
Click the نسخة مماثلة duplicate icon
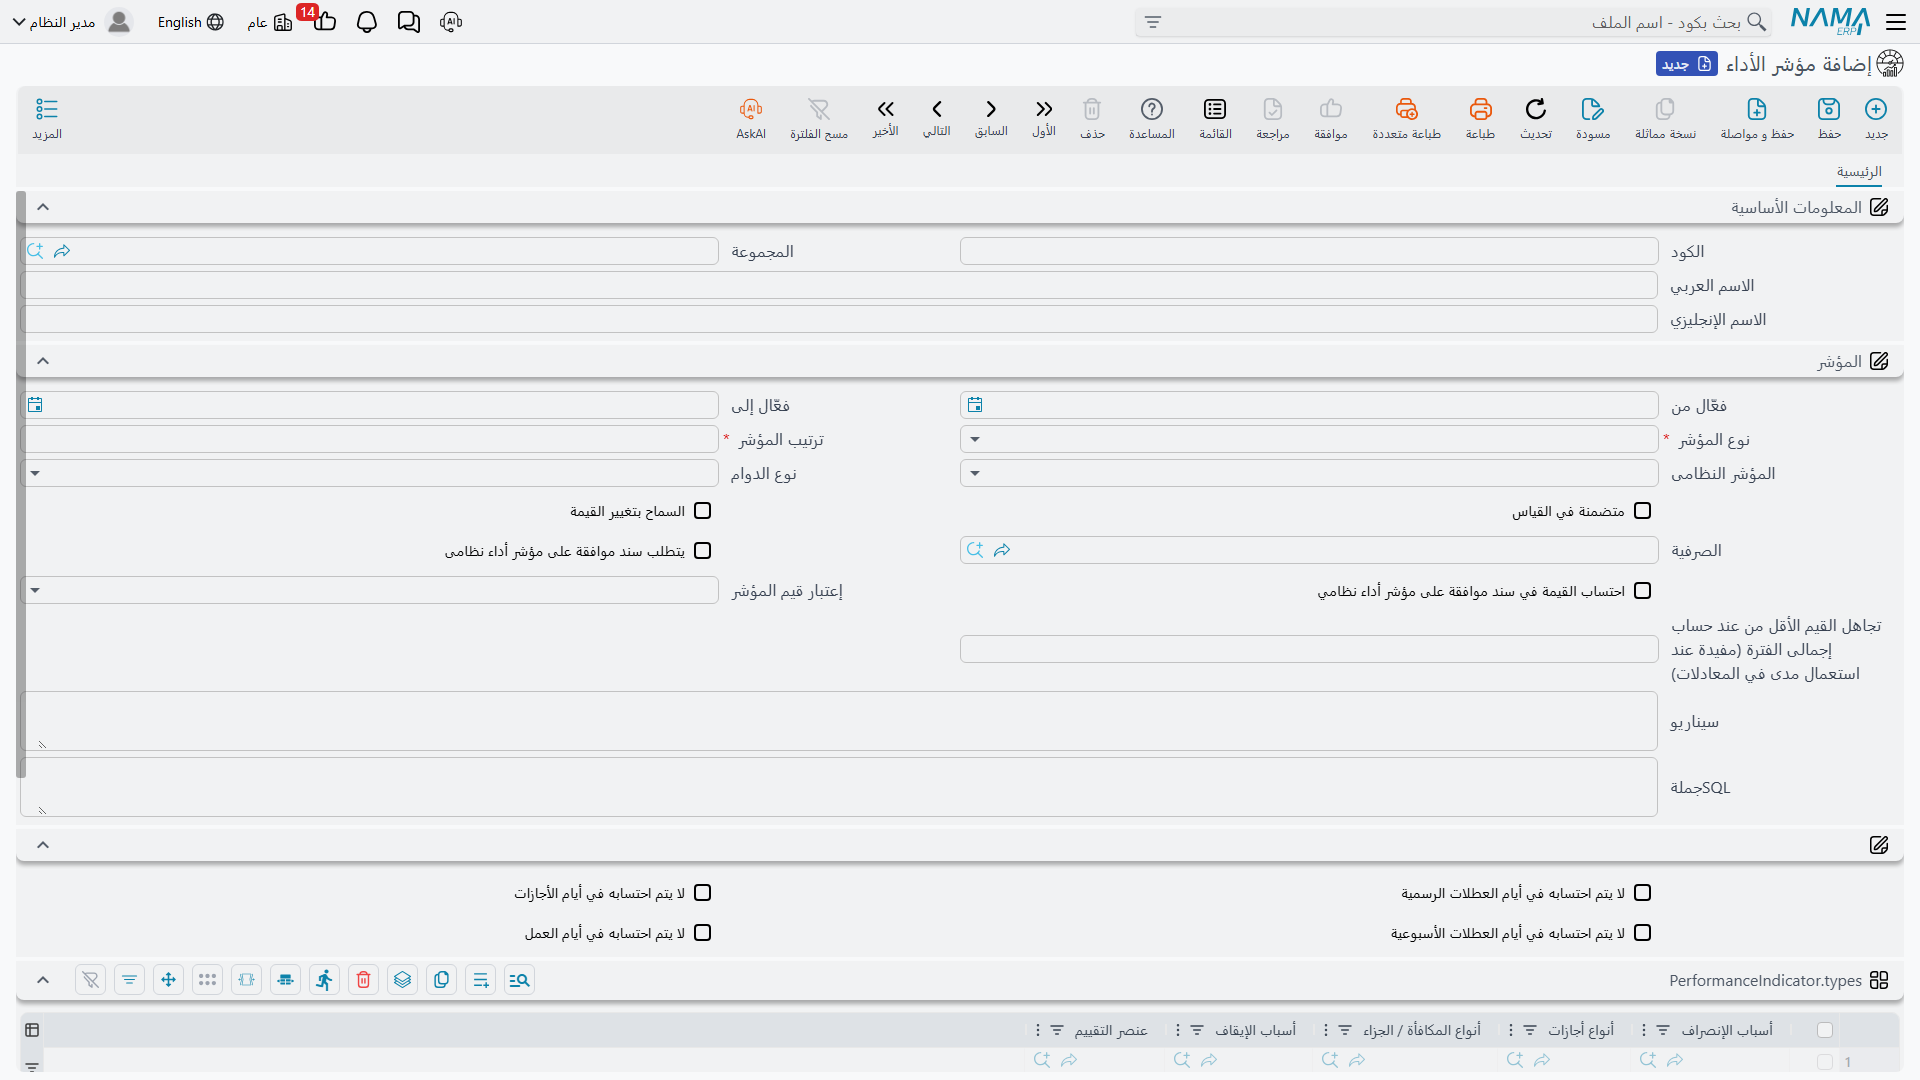(1665, 109)
